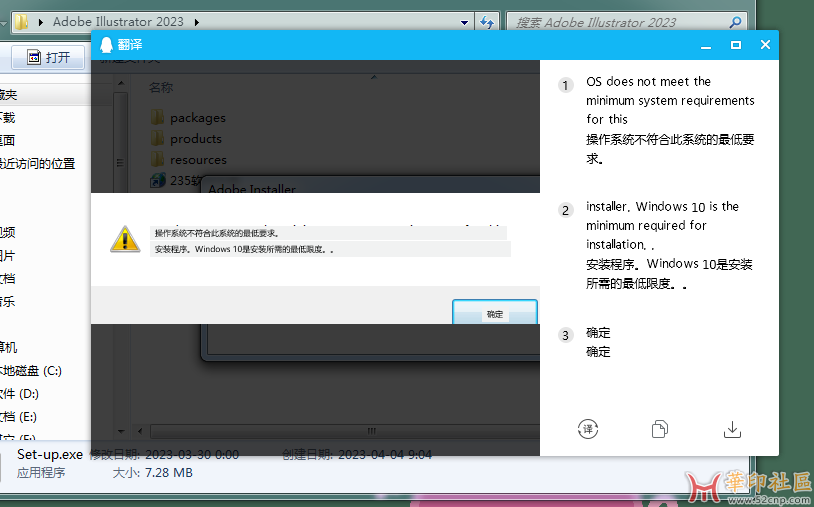Click the yellow warning icon in the dialog
The image size is (814, 507).
click(125, 239)
